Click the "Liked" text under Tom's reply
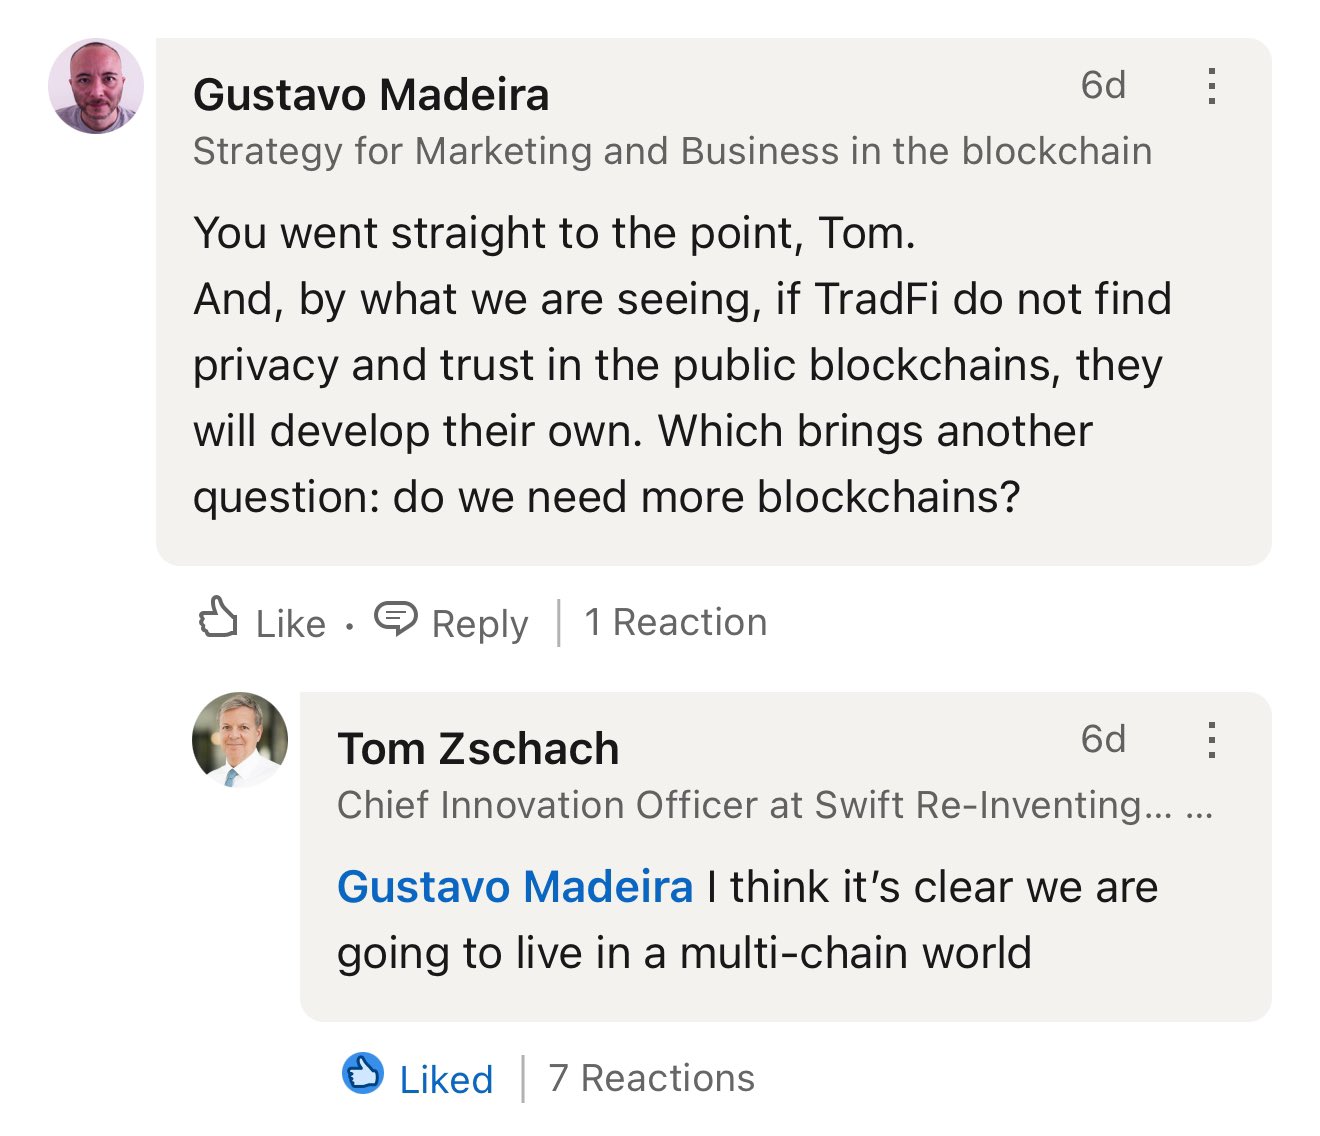Image resolution: width=1320 pixels, height=1136 pixels. 446,1079
